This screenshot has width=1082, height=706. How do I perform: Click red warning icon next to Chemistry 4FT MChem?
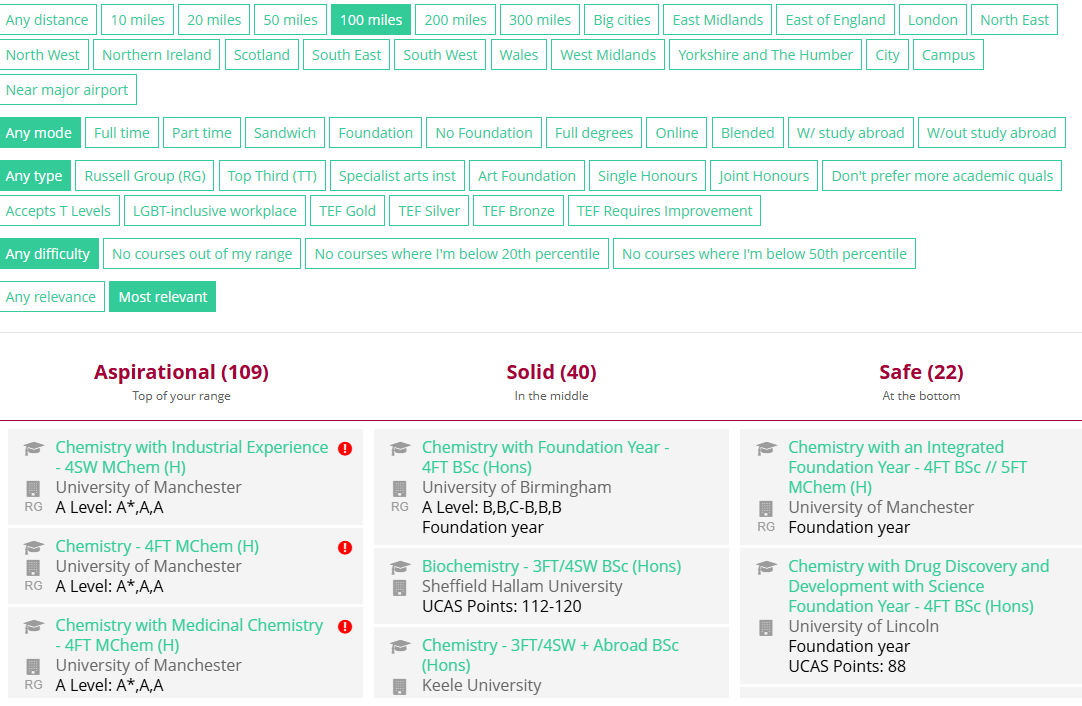pos(345,548)
